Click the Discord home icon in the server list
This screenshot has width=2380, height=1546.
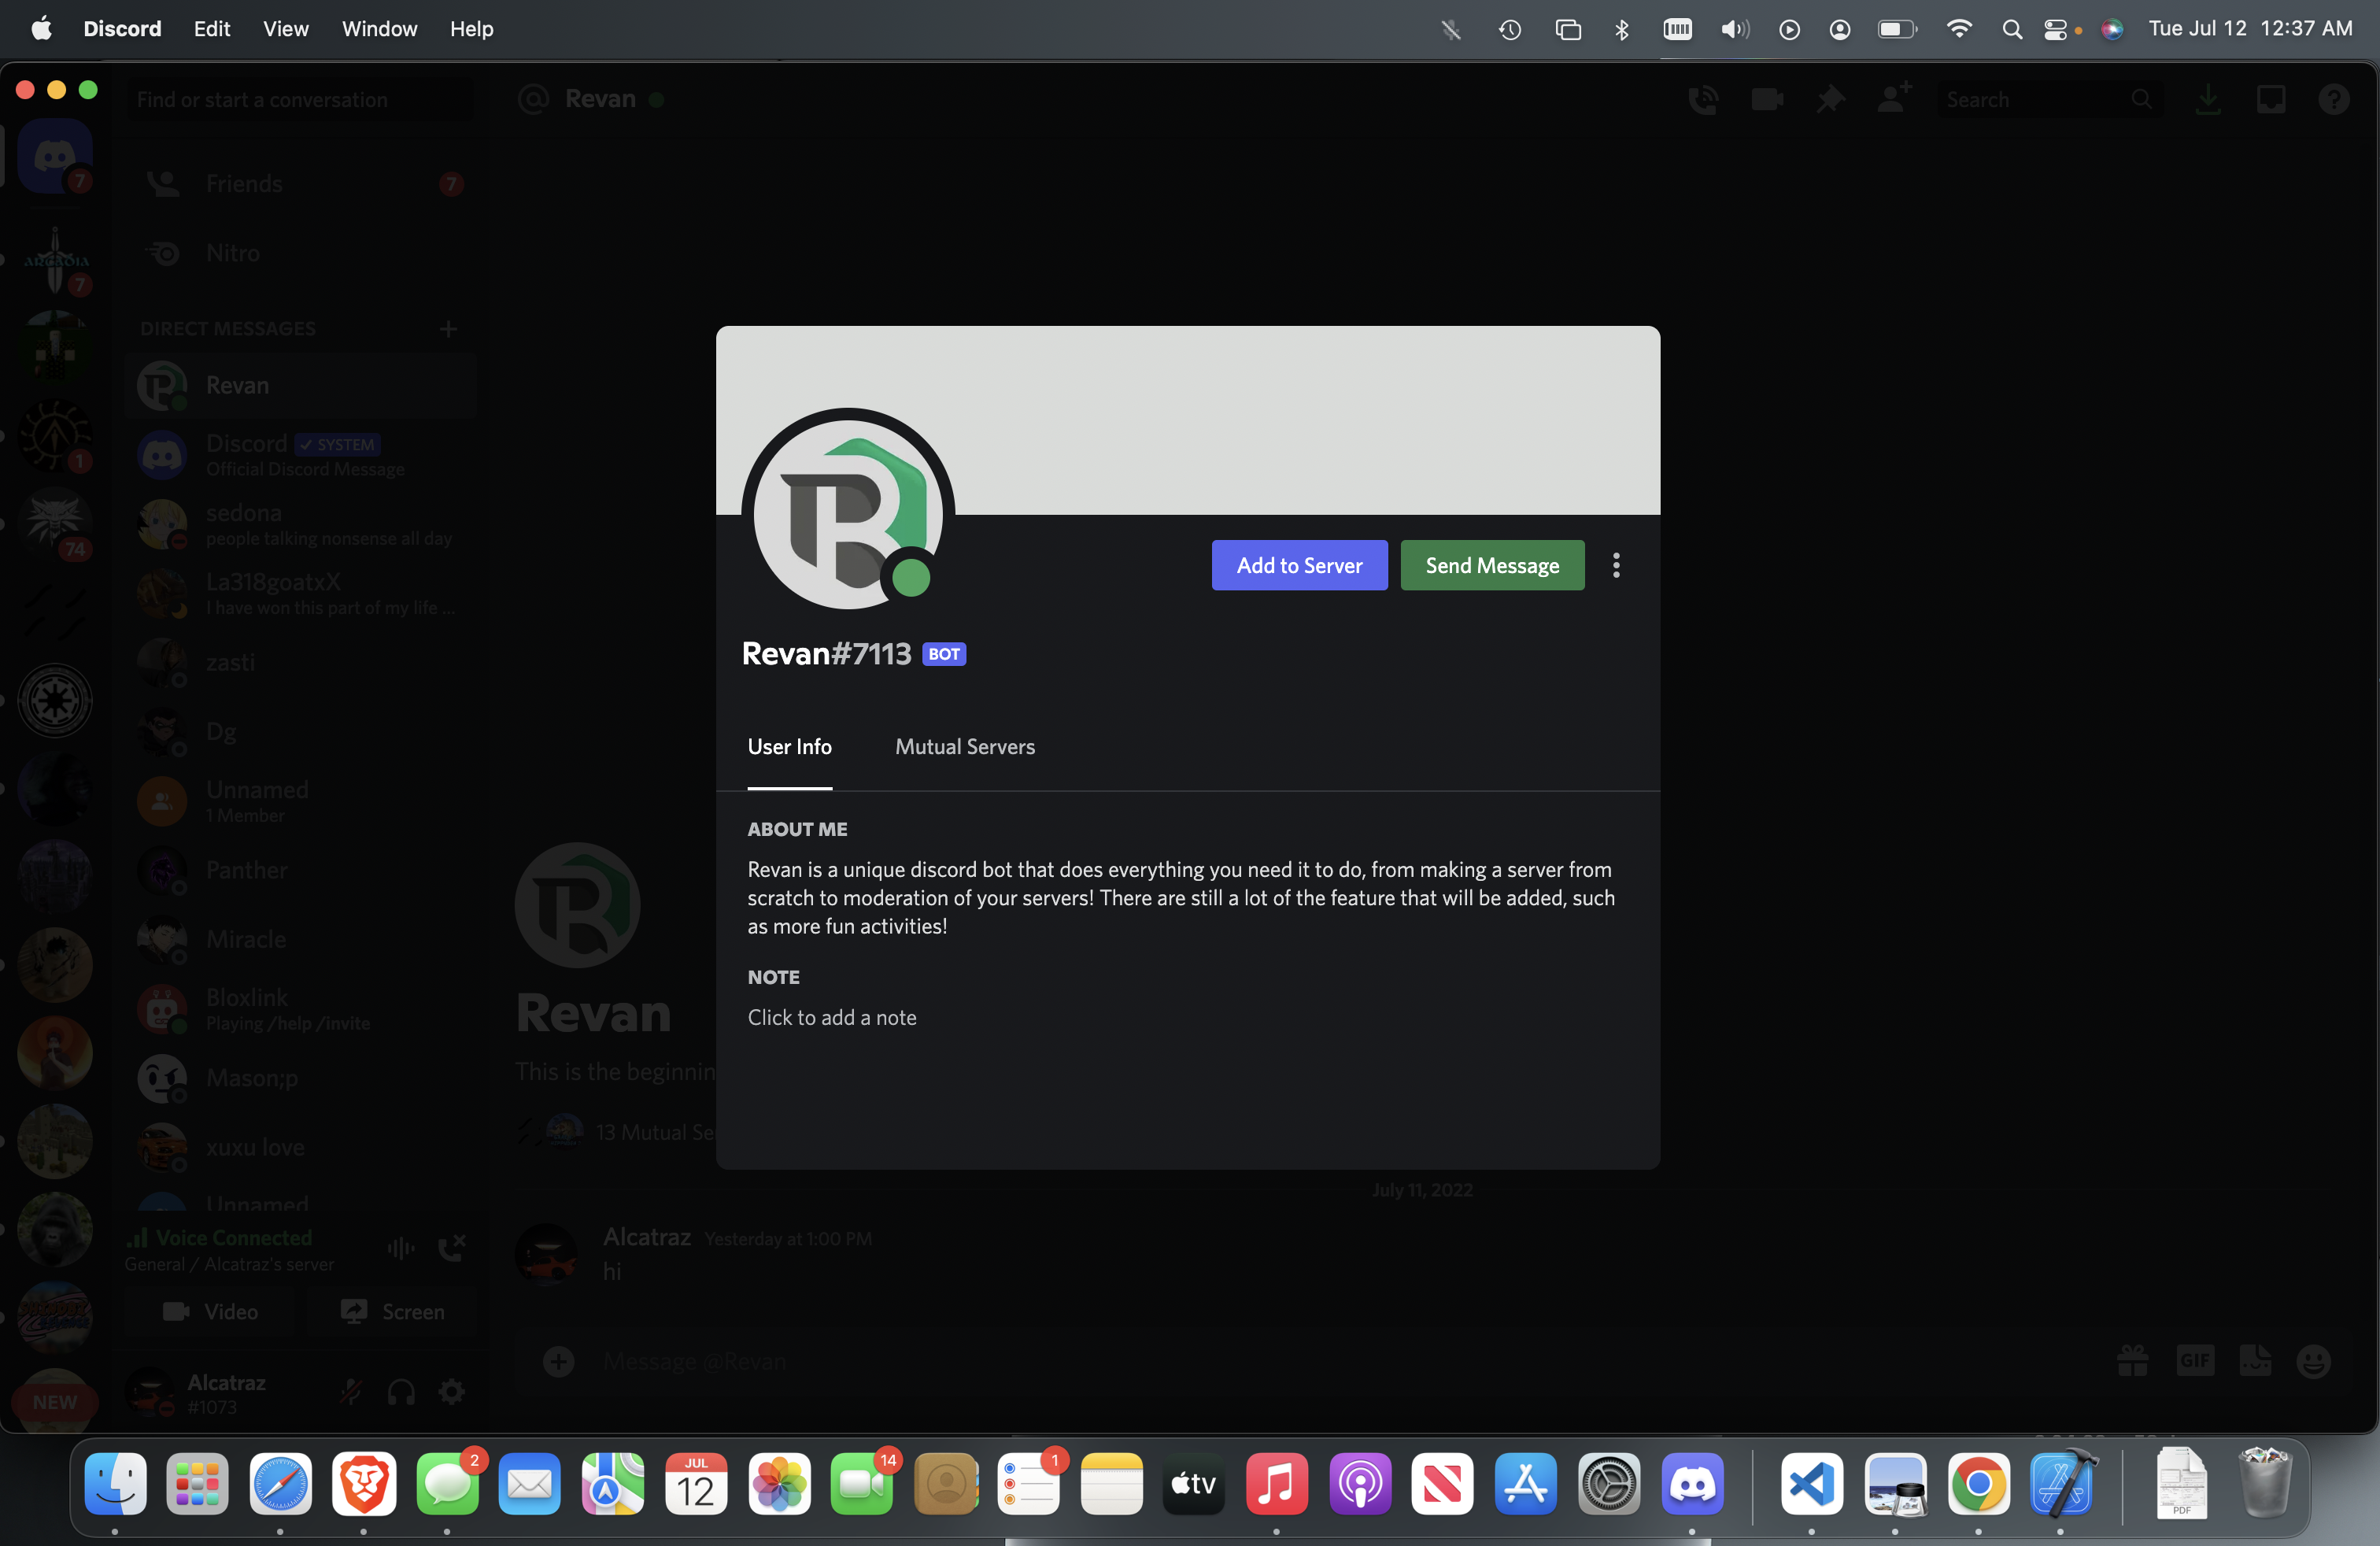[x=55, y=155]
